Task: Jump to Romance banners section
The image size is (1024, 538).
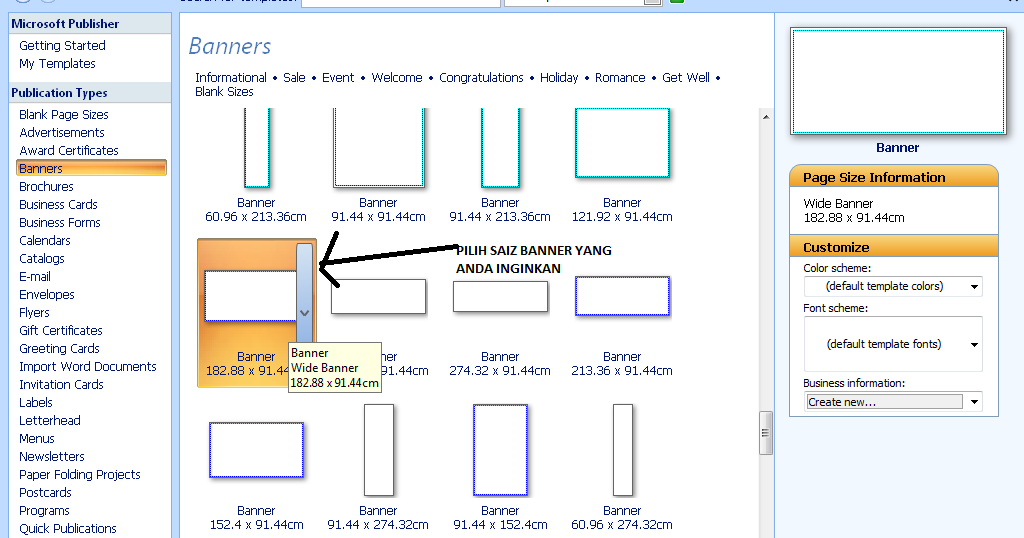Action: 620,78
